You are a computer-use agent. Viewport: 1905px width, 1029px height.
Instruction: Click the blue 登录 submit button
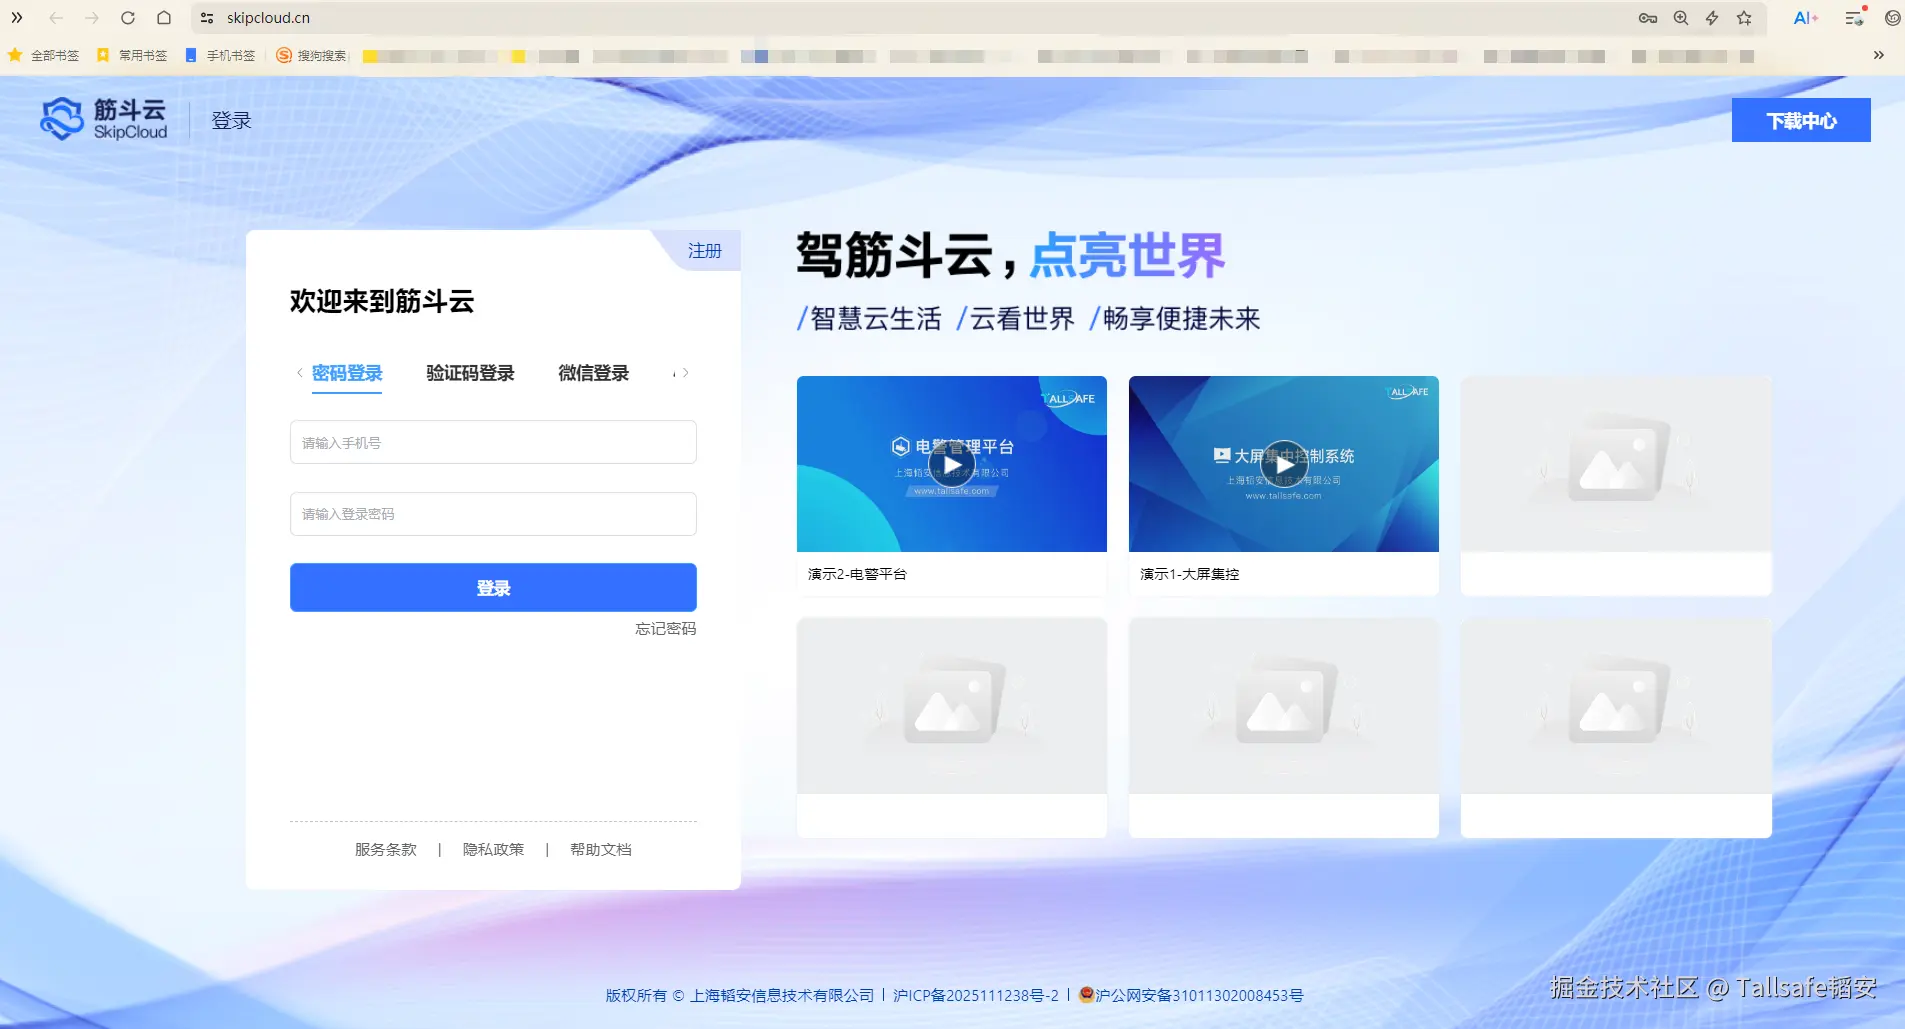pos(493,588)
